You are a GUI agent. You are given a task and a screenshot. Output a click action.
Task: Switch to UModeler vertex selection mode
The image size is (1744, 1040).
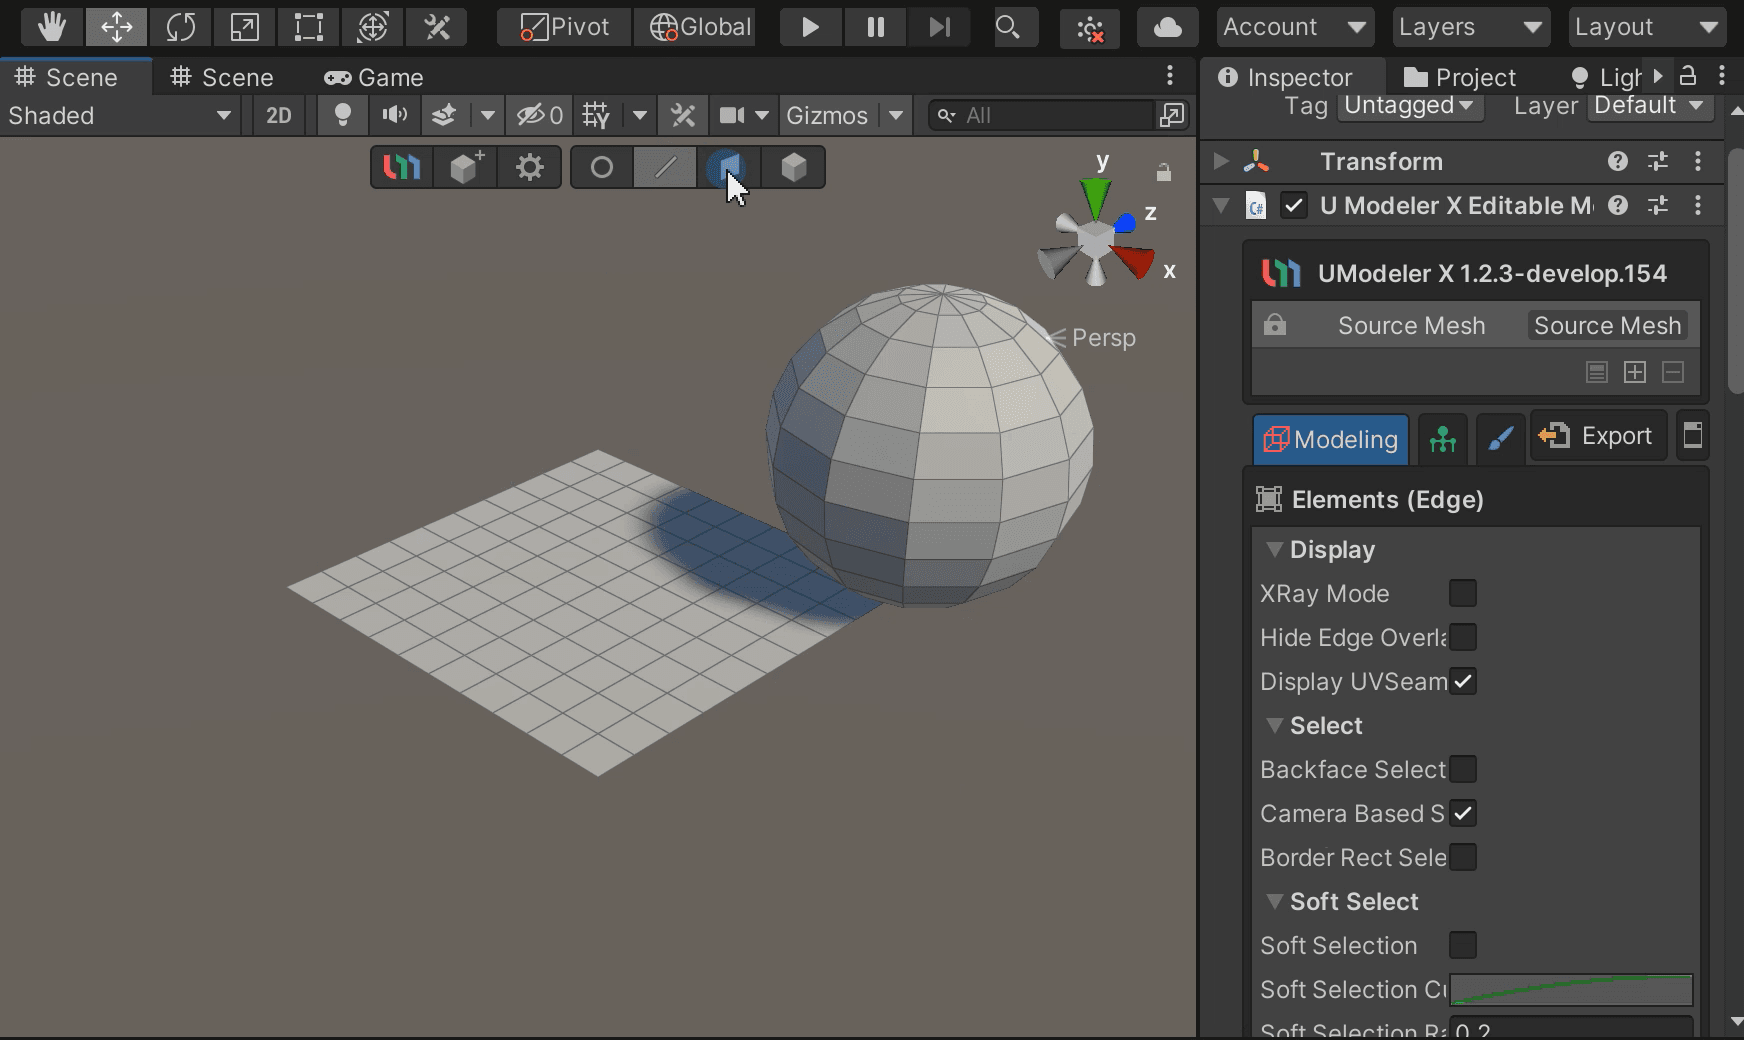click(601, 167)
